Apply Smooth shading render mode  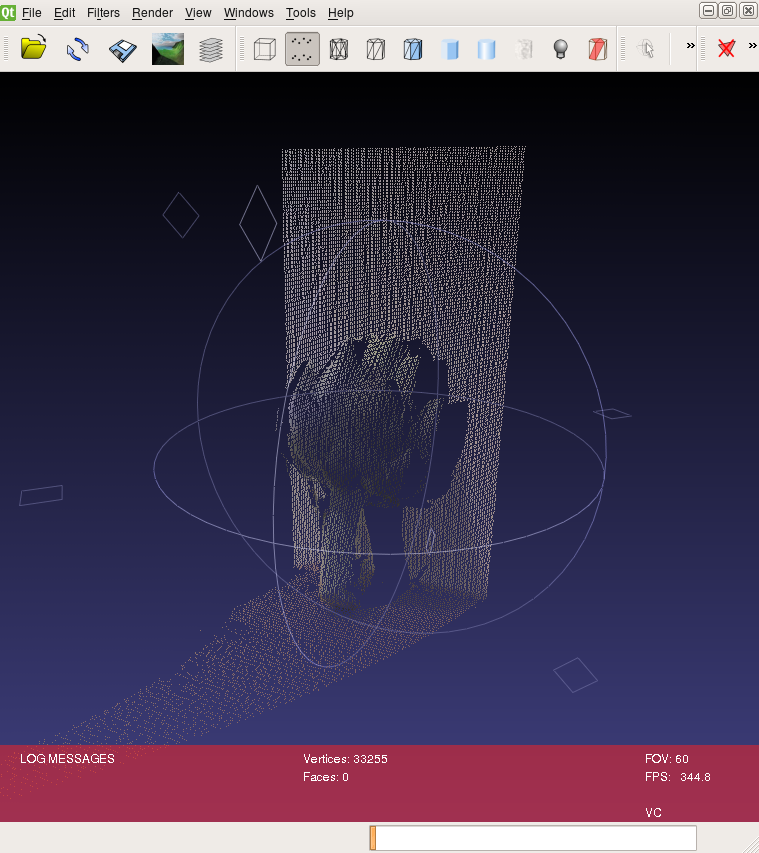click(487, 48)
